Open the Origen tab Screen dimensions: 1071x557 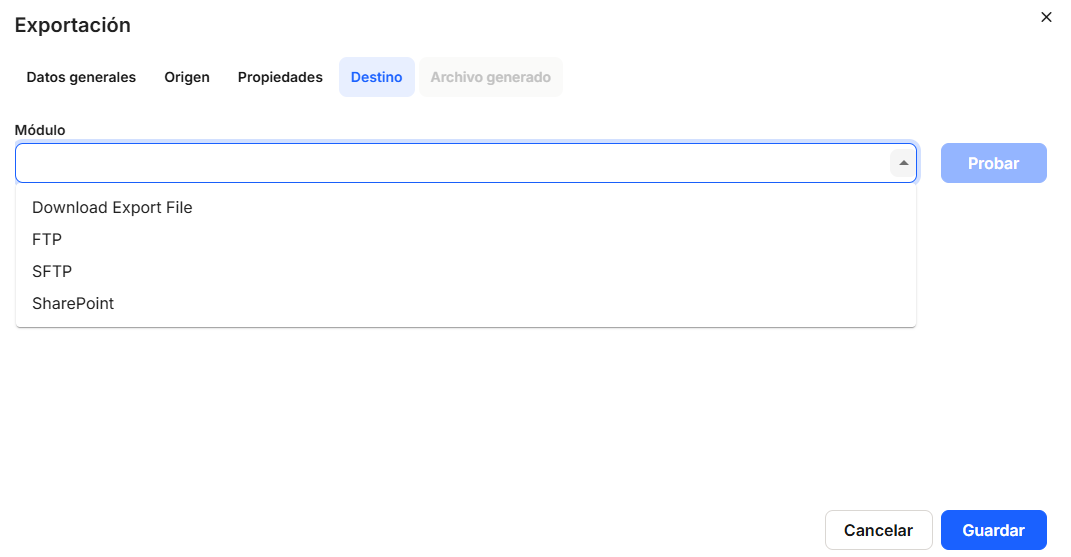point(187,77)
